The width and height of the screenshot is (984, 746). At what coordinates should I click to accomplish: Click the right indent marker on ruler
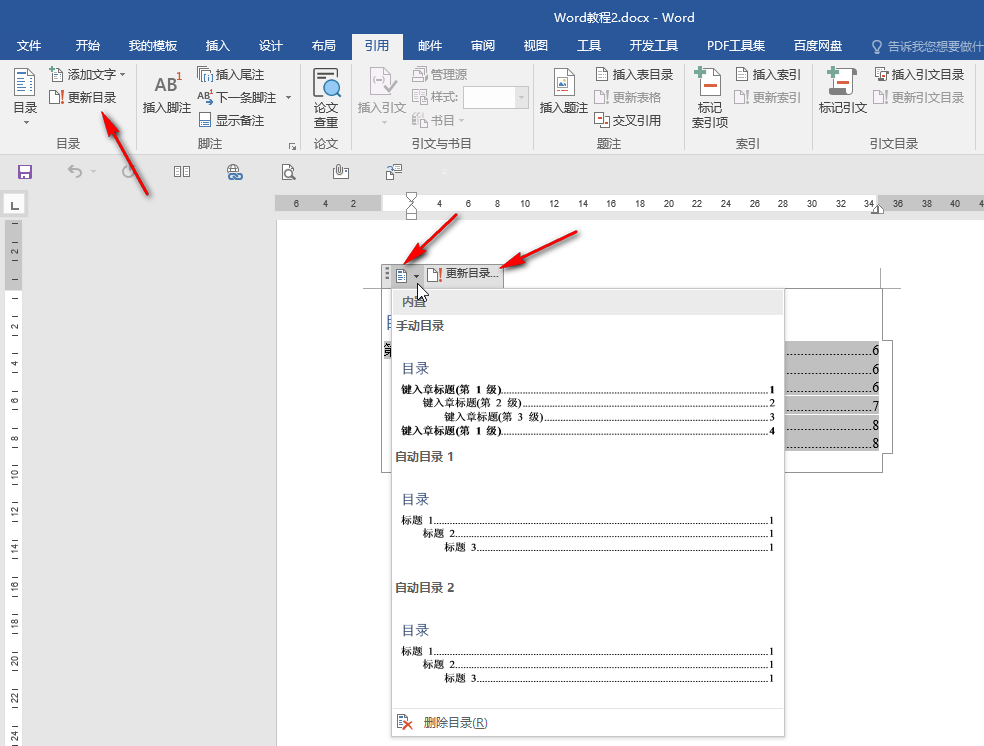[x=877, y=209]
